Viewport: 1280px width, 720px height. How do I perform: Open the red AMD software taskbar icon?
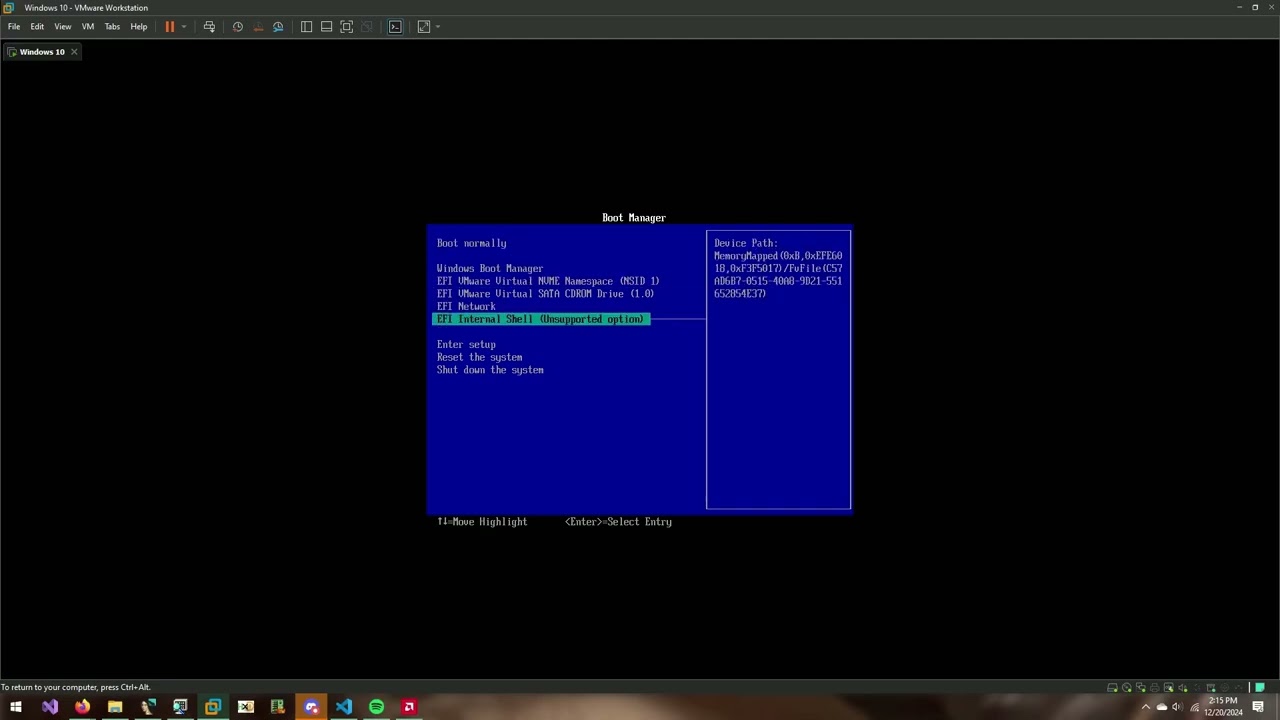(409, 707)
